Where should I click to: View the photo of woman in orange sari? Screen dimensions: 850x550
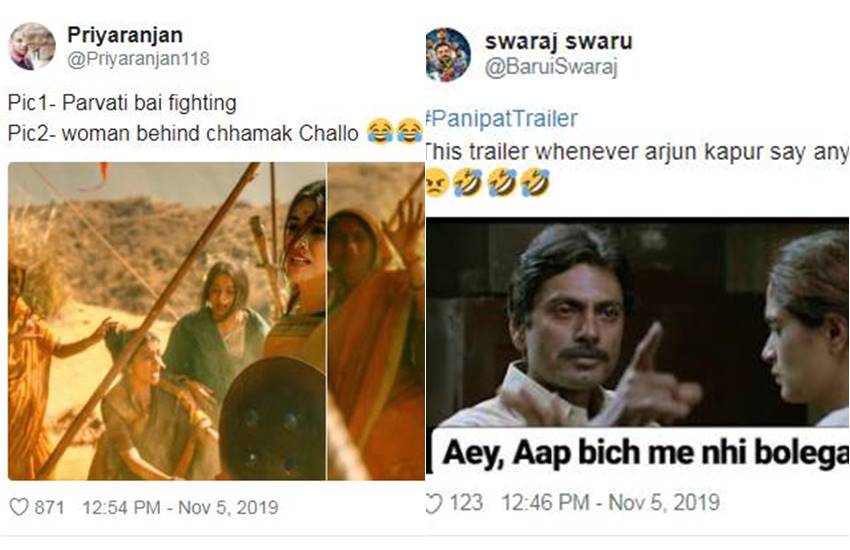pyautogui.click(x=376, y=321)
